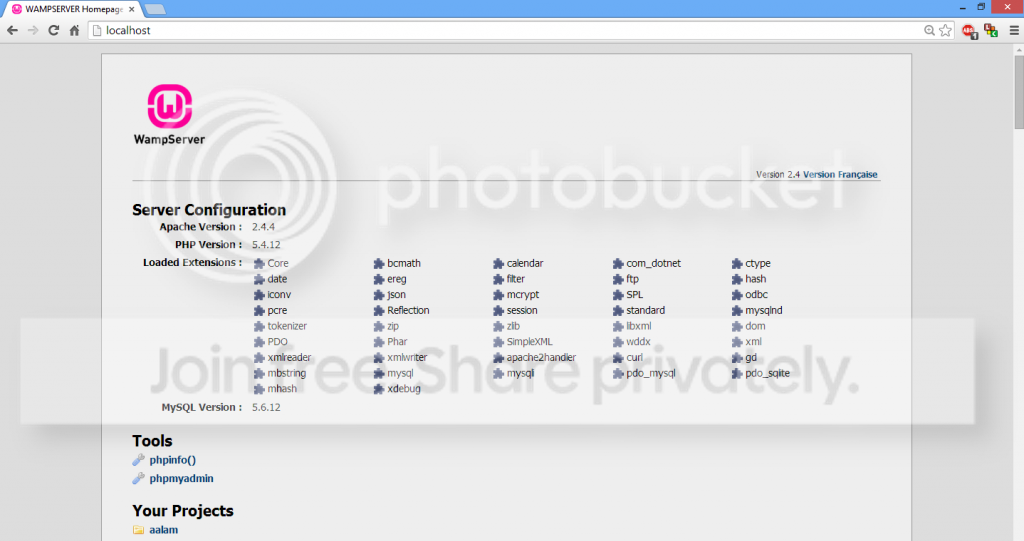Click the Your Projects heading
The height and width of the screenshot is (541, 1024).
coord(183,511)
